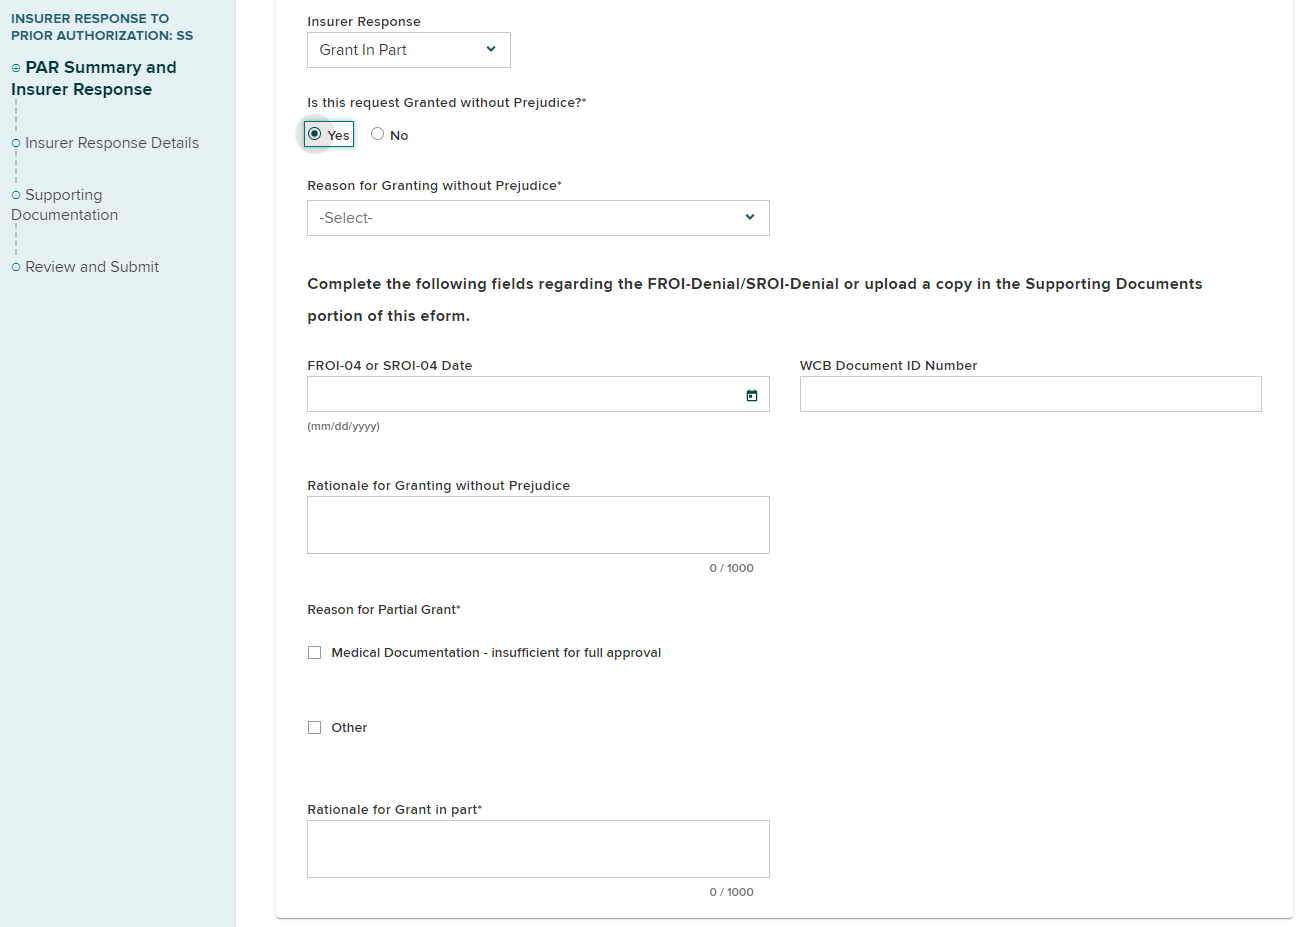Click the Supporting Documentation step circle
The width and height of the screenshot is (1300, 927).
tap(16, 195)
